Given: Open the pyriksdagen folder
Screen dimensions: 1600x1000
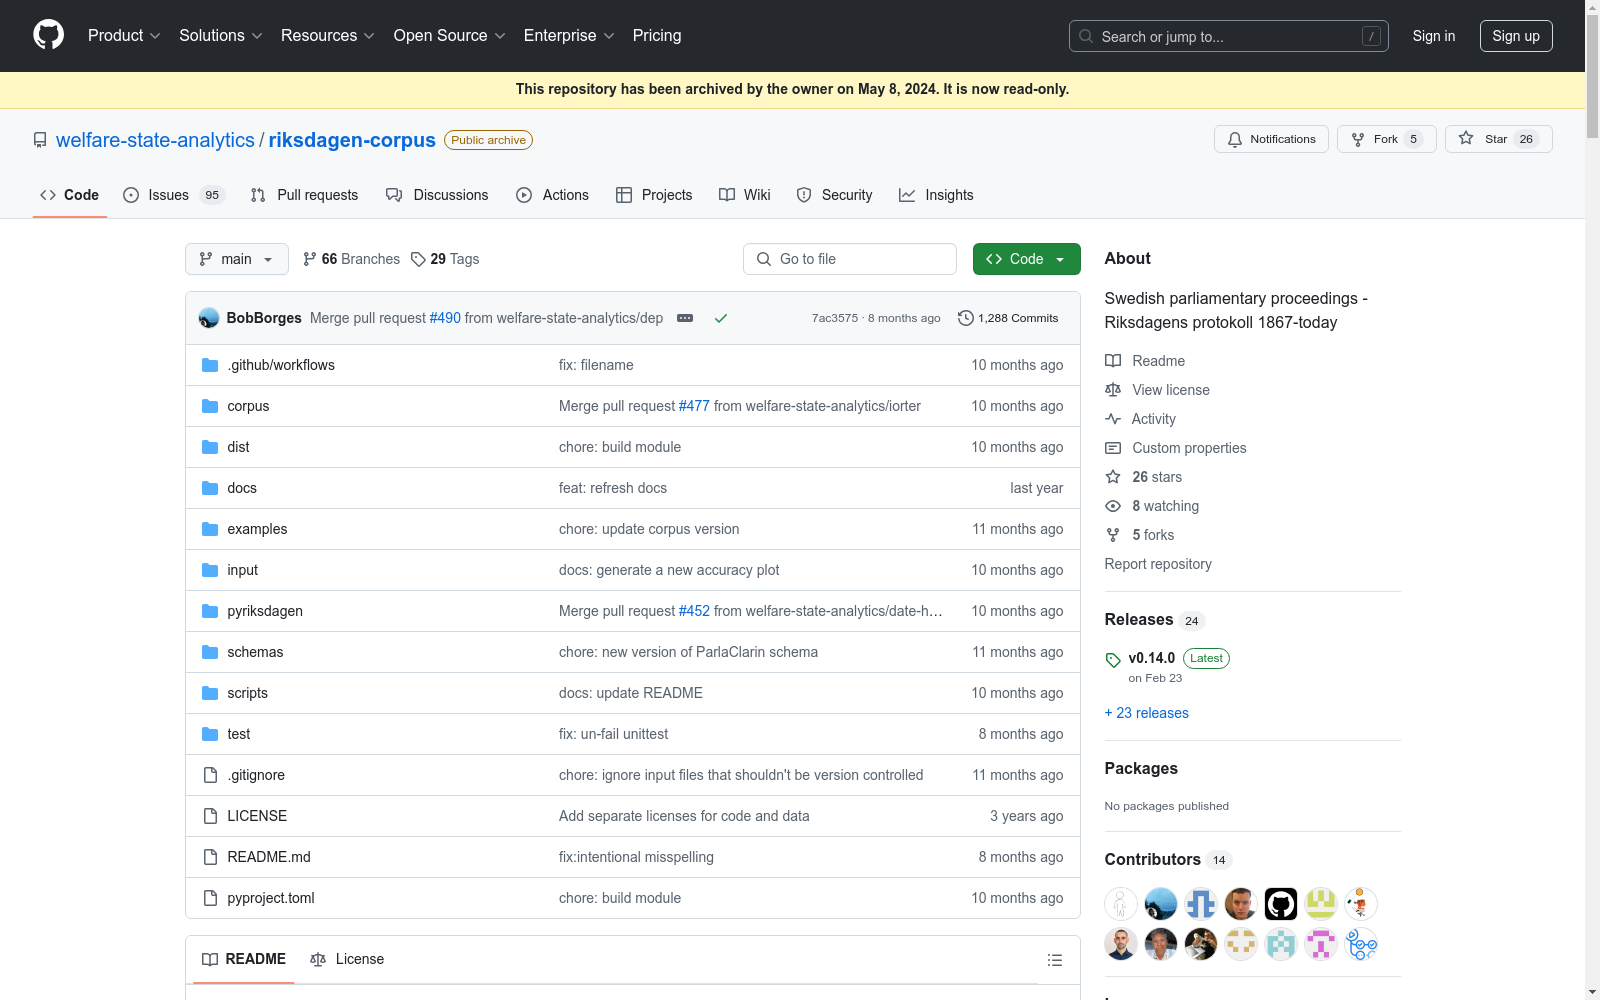Looking at the screenshot, I should coord(265,611).
